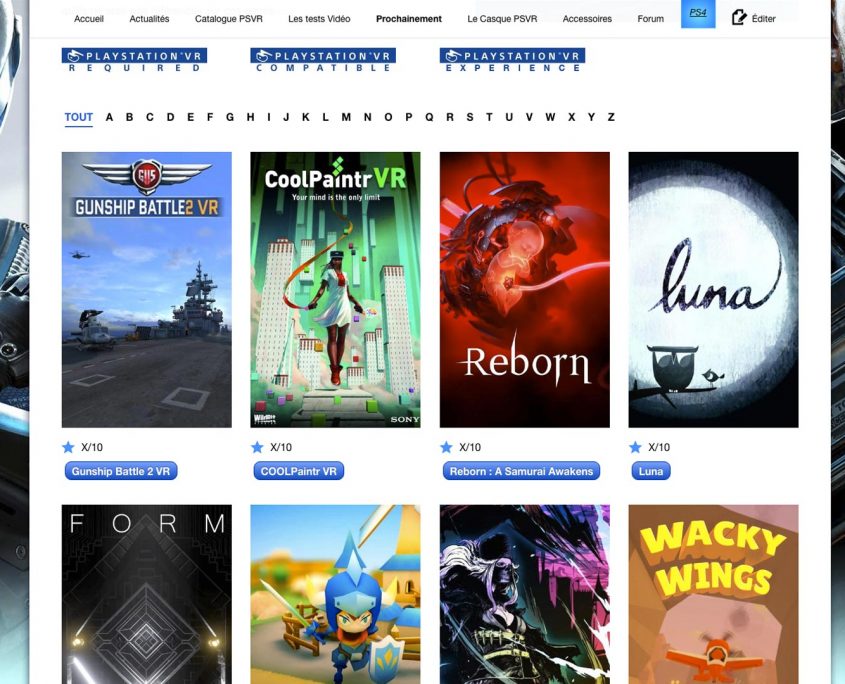Screen dimensions: 845x684
Task: Filter games by letter G
Action: point(230,117)
